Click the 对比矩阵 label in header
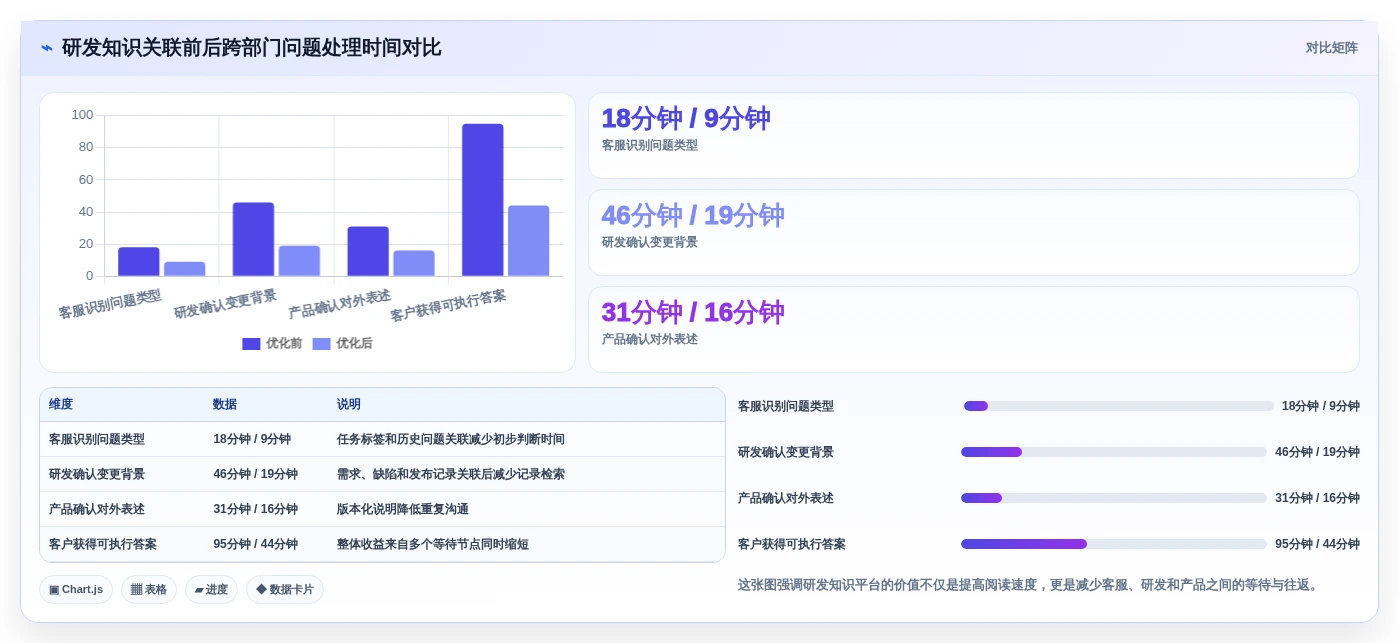 [x=1331, y=48]
